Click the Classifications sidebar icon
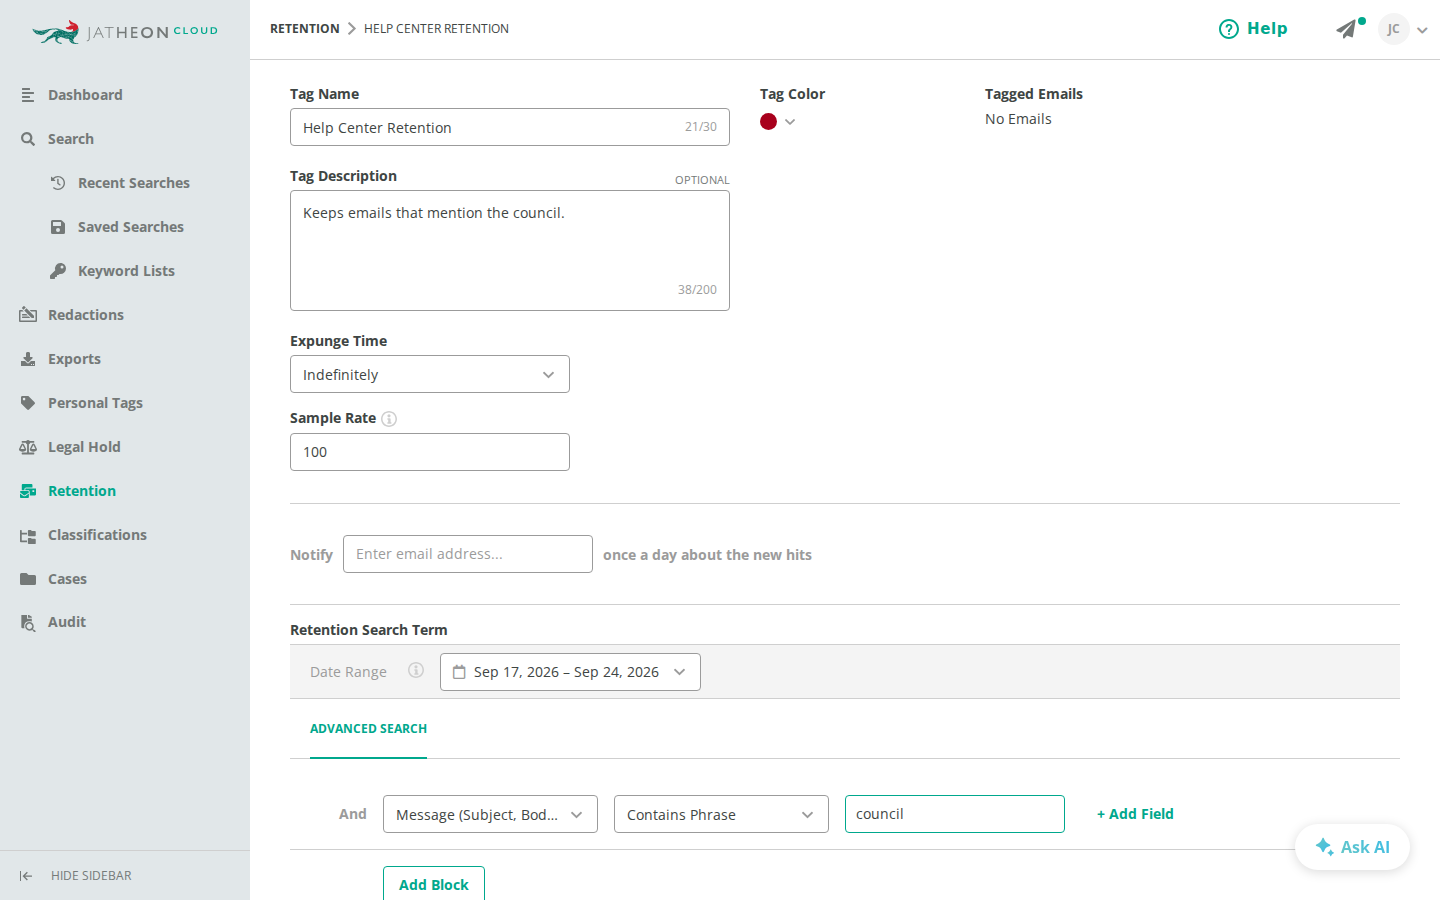Screen dimensions: 1440x900 [28, 535]
